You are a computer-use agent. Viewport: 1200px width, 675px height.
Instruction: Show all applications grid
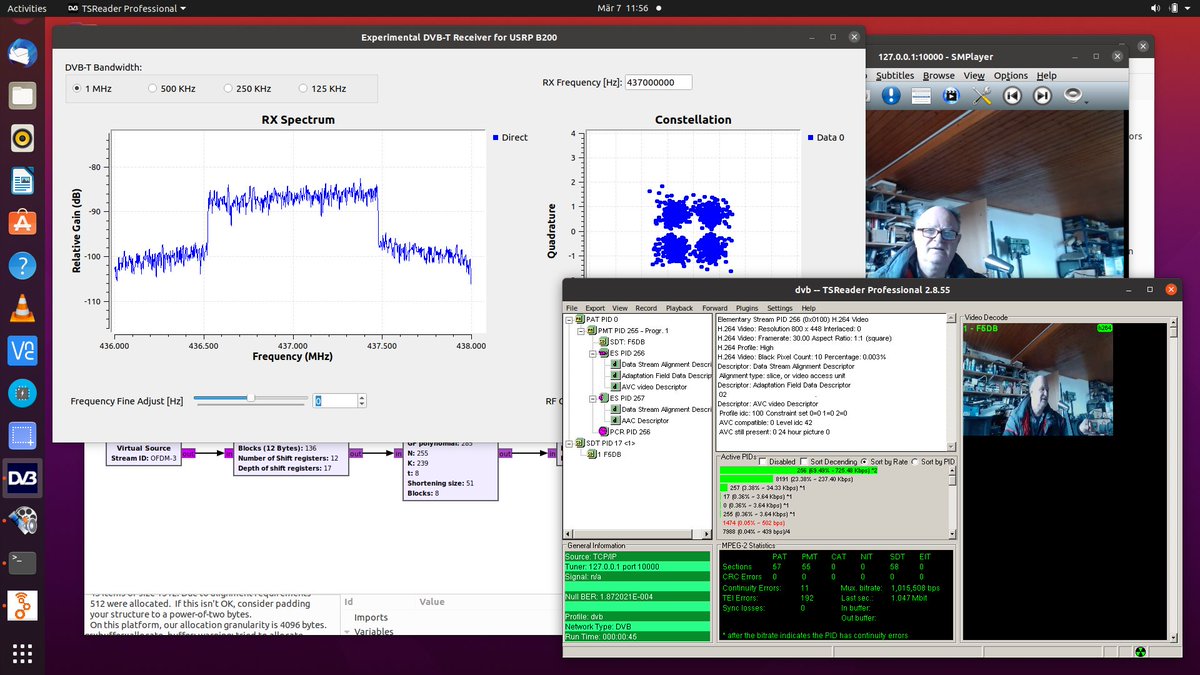pyautogui.click(x=22, y=653)
